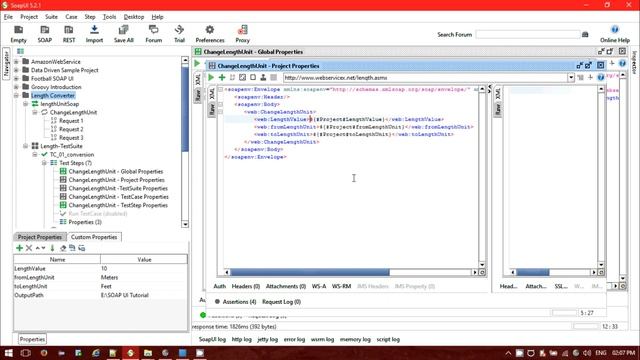Click the search forum submit icon
The width and height of the screenshot is (640, 360).
585,35
